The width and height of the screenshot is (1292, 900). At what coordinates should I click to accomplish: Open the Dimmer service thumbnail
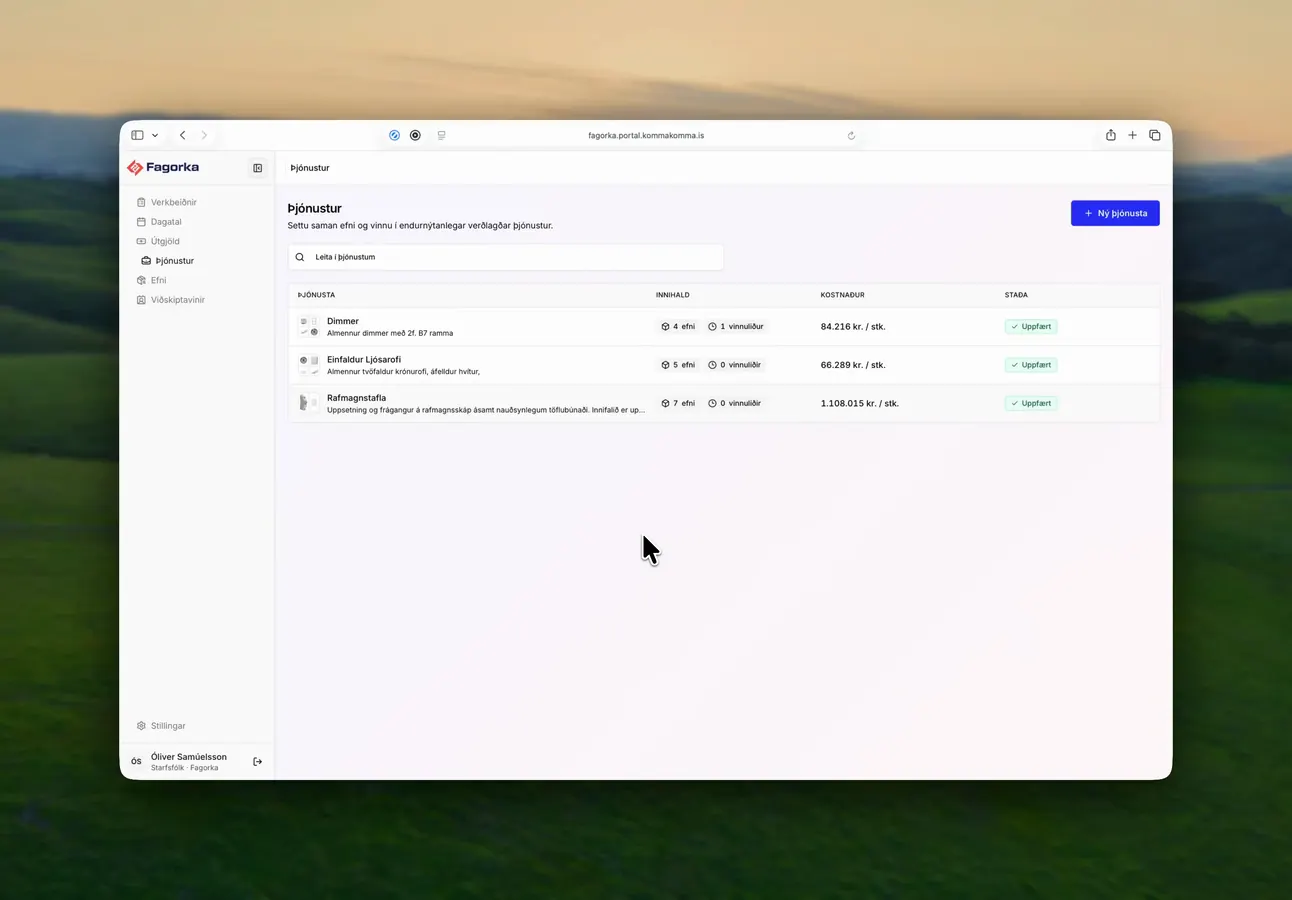click(x=309, y=326)
